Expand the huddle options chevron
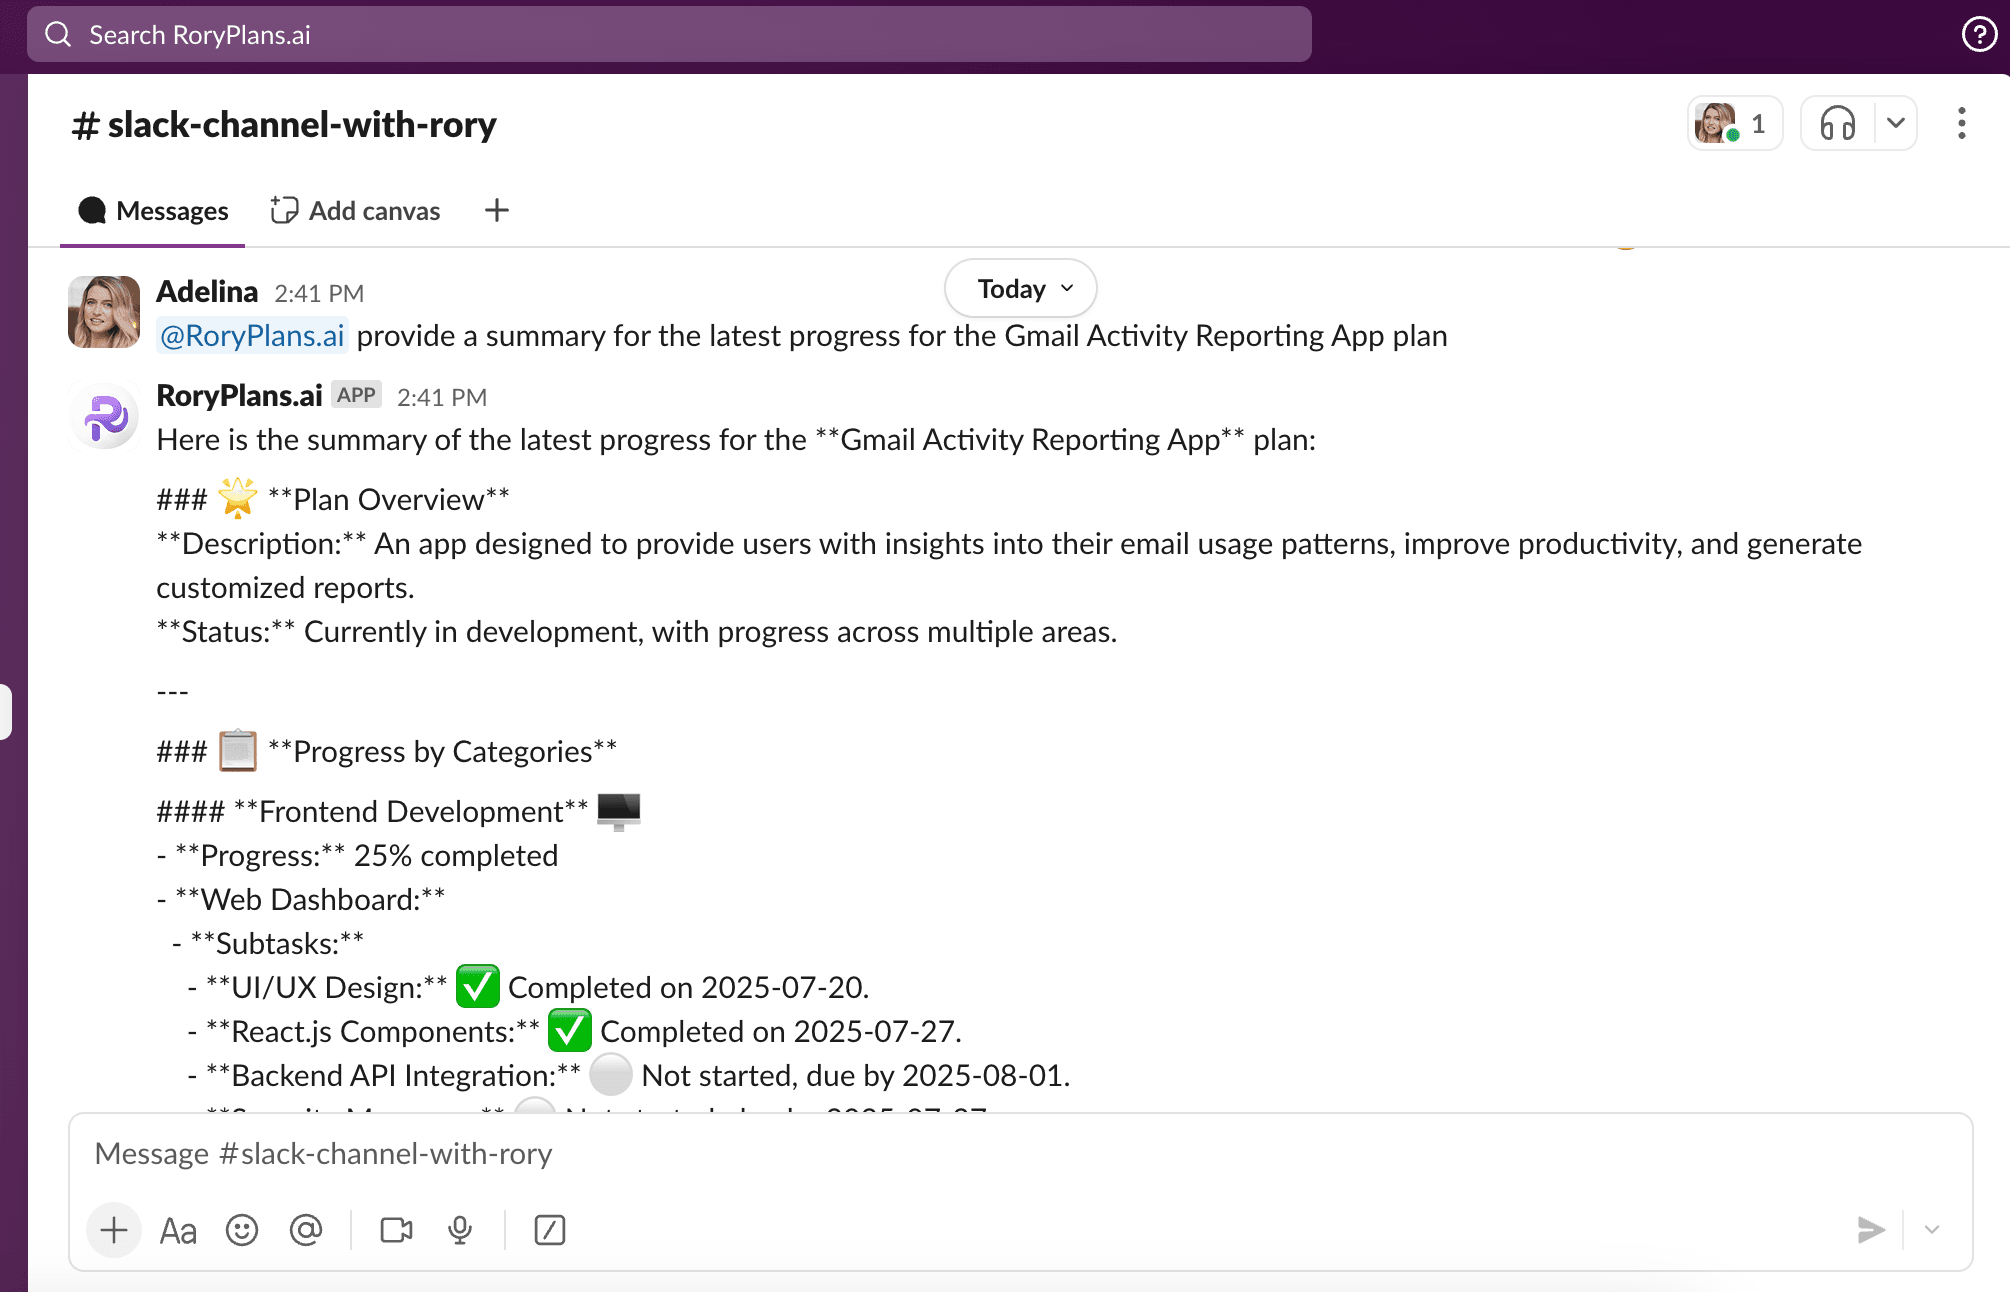The height and width of the screenshot is (1292, 2010). coord(1895,123)
